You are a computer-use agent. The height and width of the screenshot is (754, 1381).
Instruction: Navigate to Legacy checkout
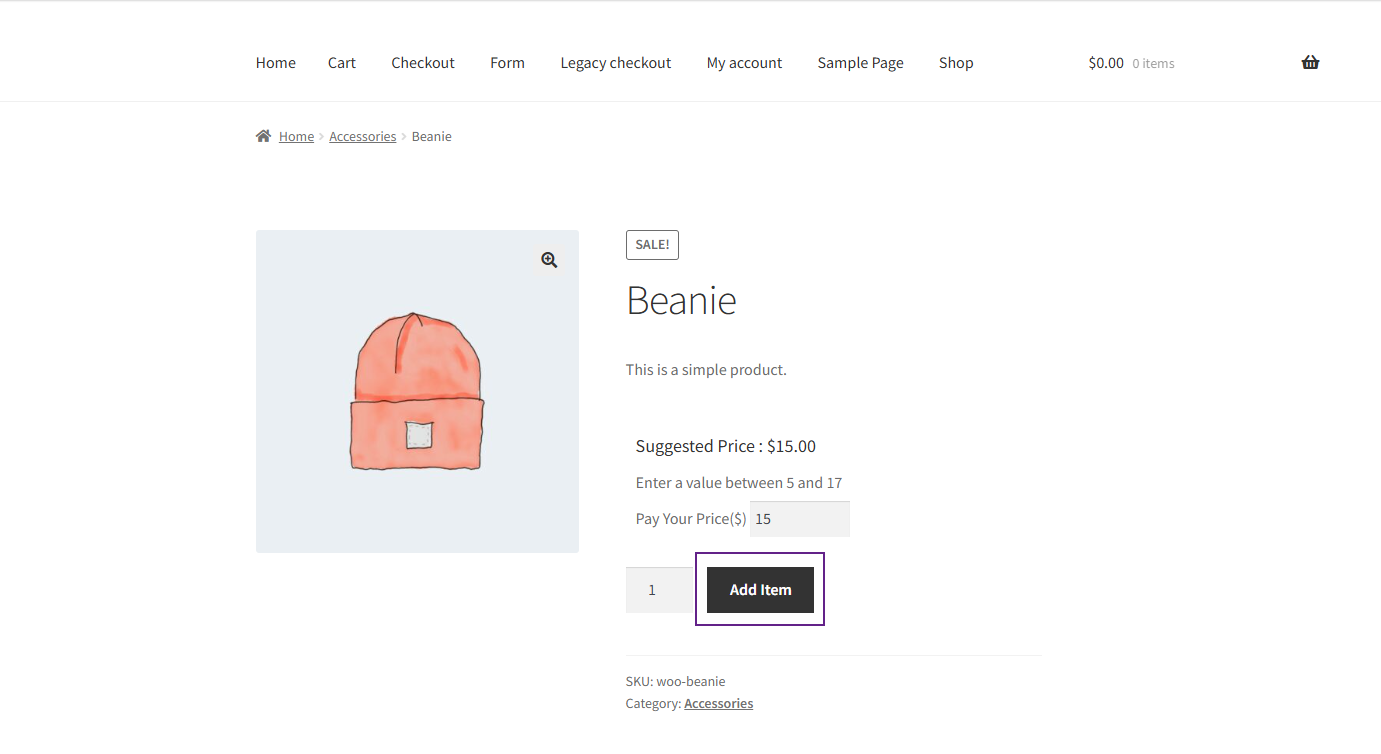pyautogui.click(x=616, y=63)
